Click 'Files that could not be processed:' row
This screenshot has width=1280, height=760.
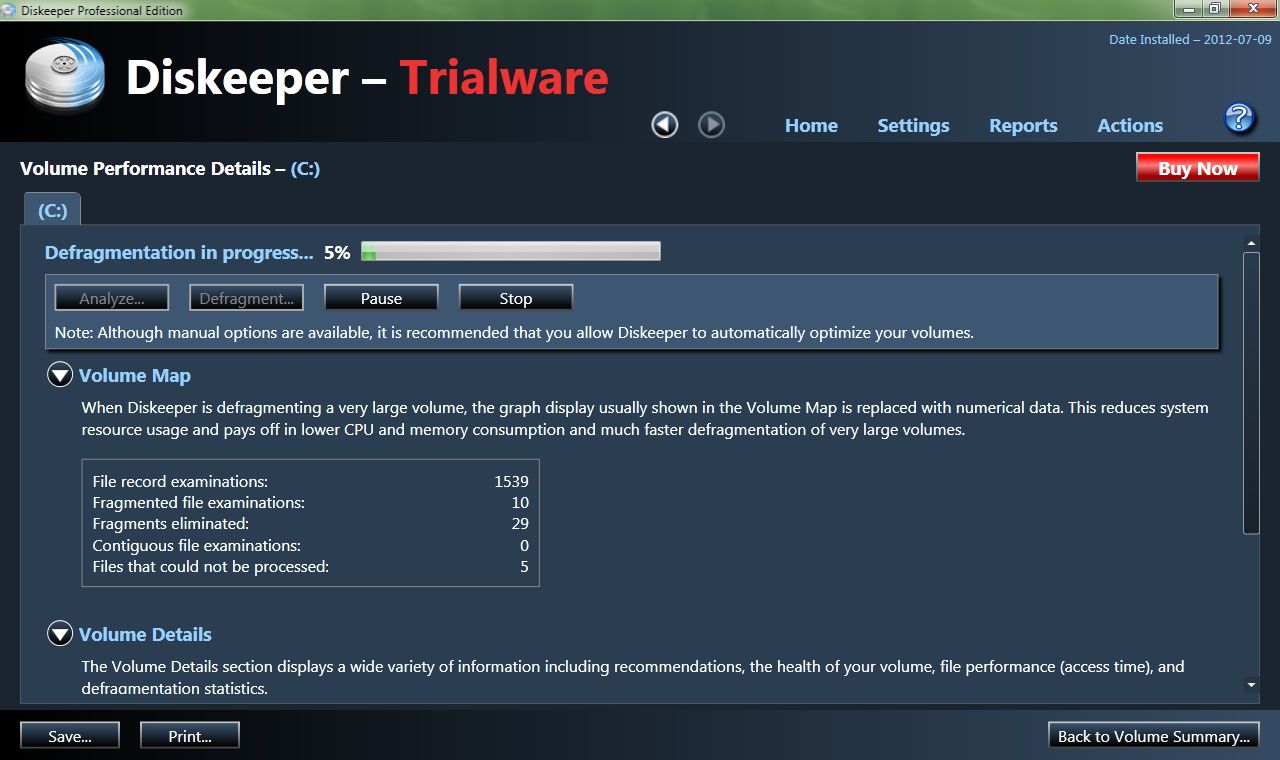coord(310,566)
